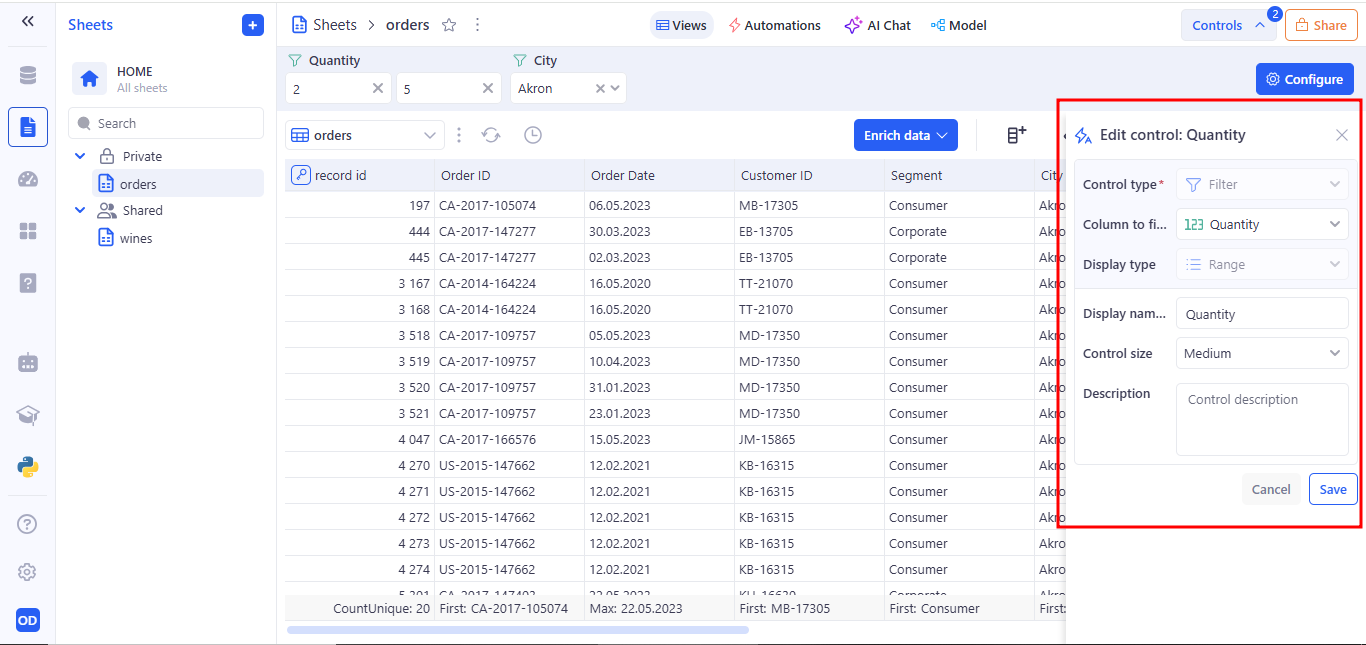The height and width of the screenshot is (645, 1366).
Task: Click the refresh icon beside orders view
Action: coord(491,135)
